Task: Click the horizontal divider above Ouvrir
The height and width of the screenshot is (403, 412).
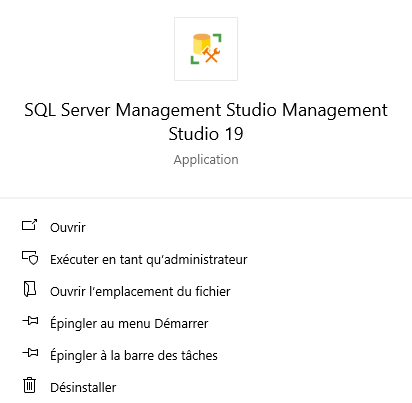Action: click(x=206, y=198)
